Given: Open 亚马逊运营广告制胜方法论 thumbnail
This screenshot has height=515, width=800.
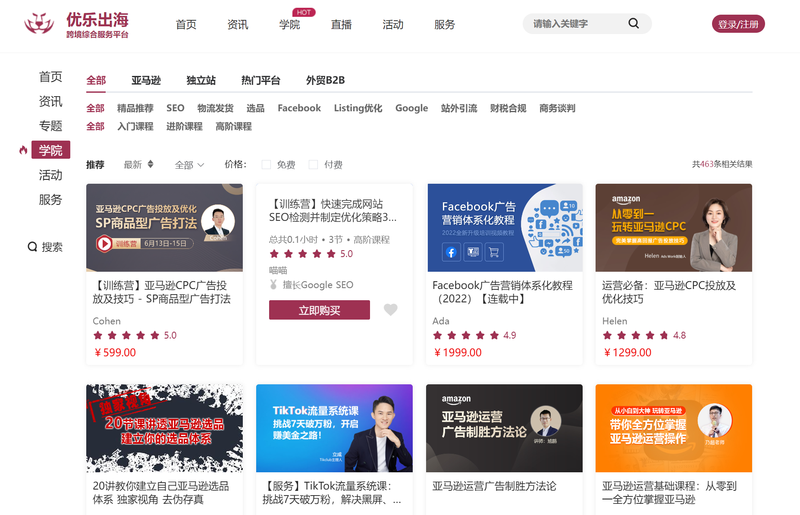Looking at the screenshot, I should [x=504, y=428].
